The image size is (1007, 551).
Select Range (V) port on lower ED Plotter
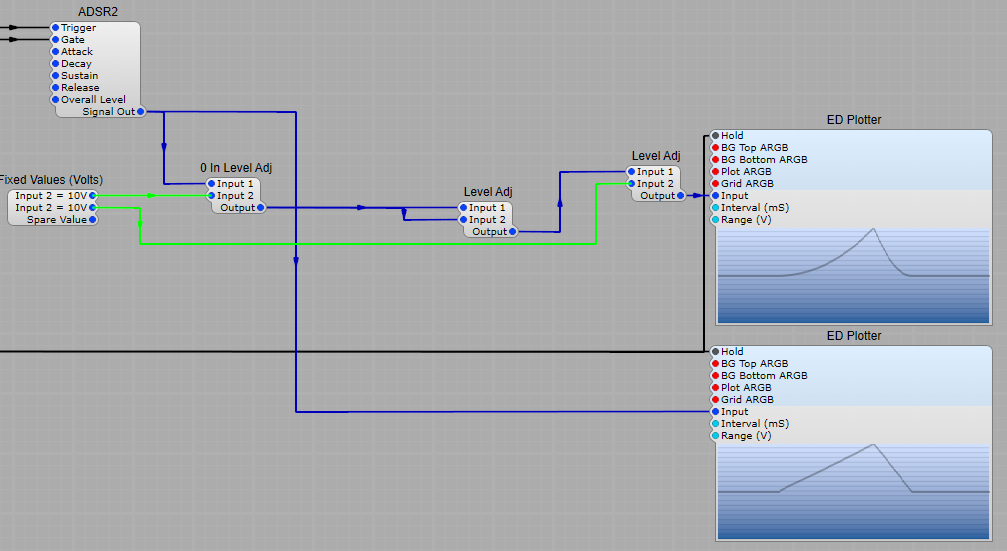(x=715, y=436)
